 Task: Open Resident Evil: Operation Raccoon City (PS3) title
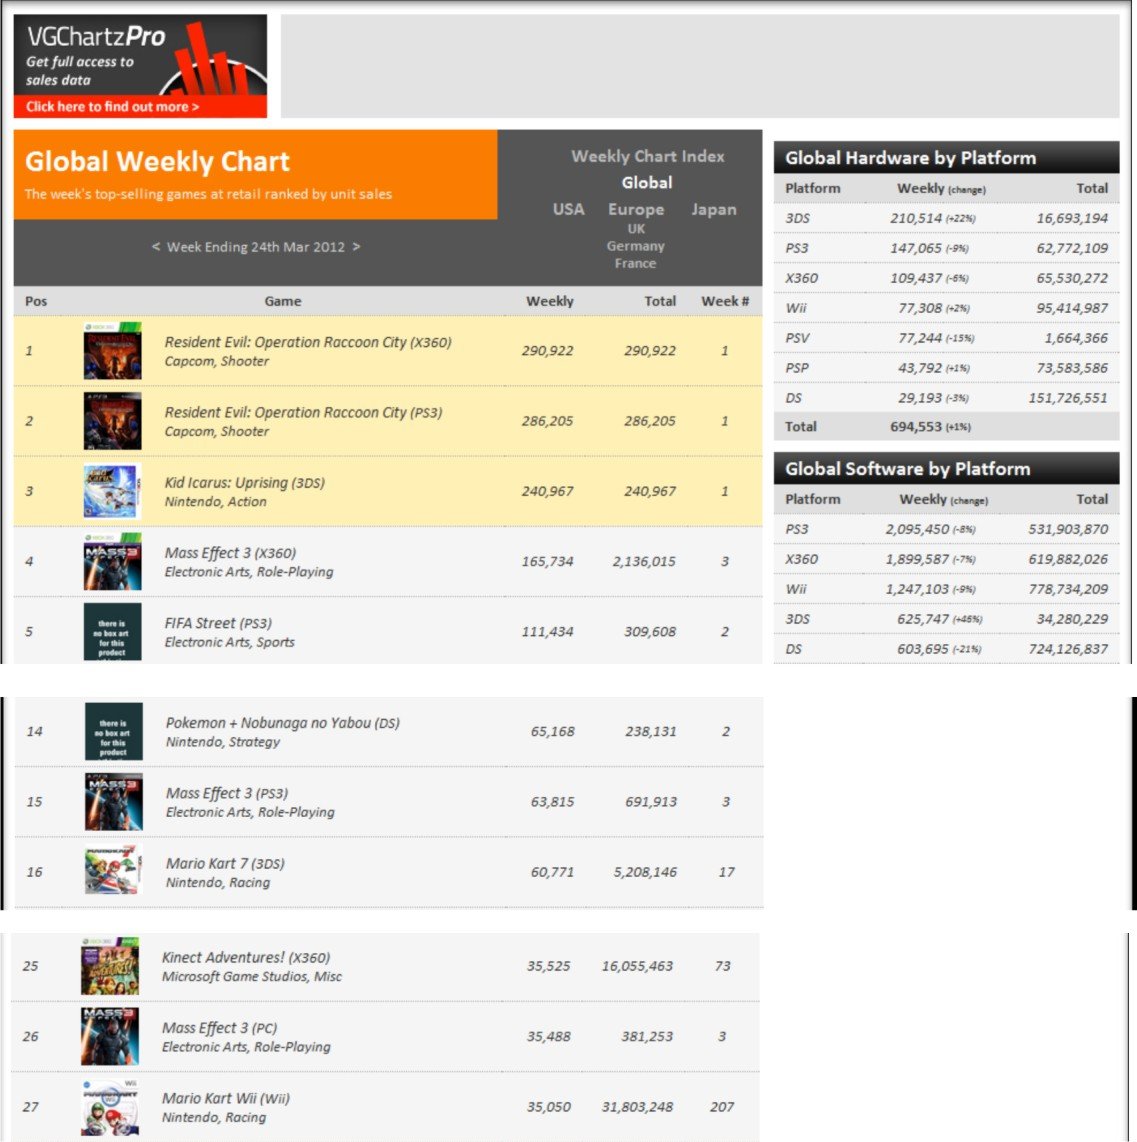click(x=303, y=412)
